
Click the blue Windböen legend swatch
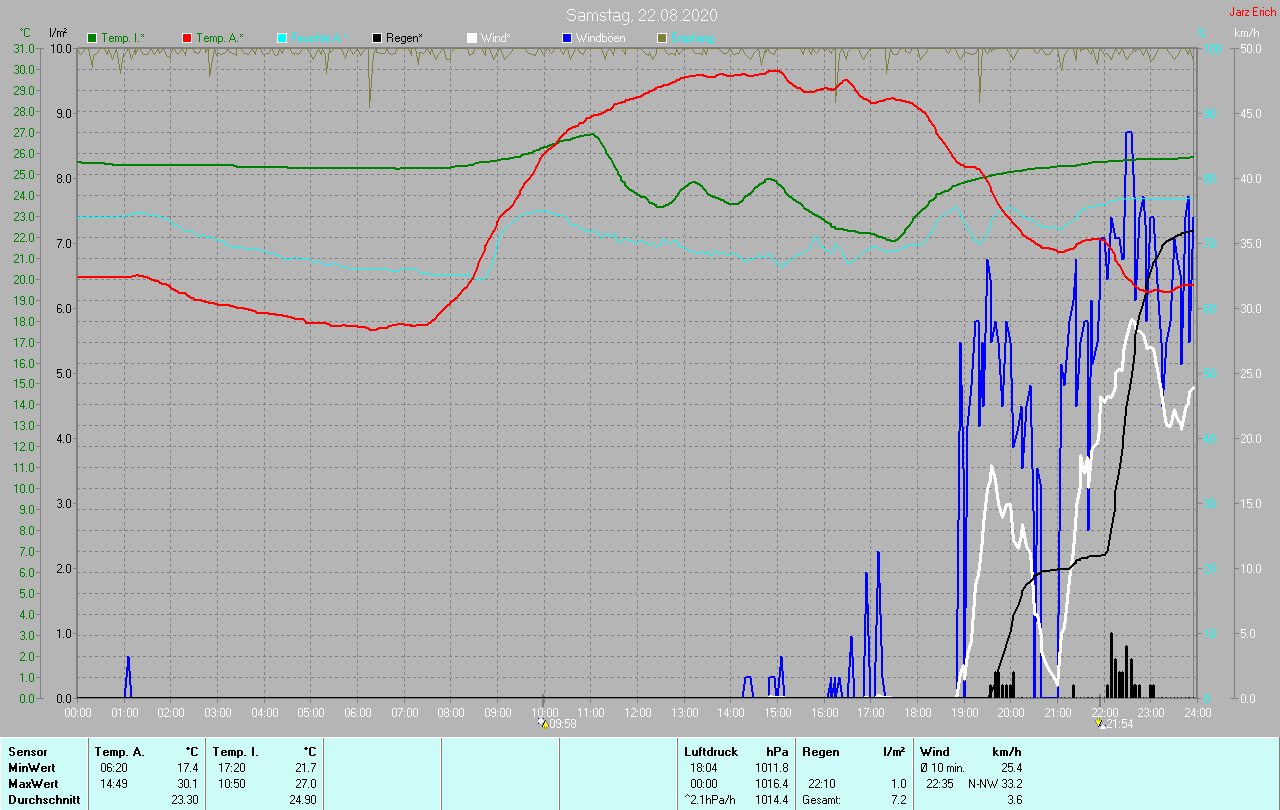(566, 38)
